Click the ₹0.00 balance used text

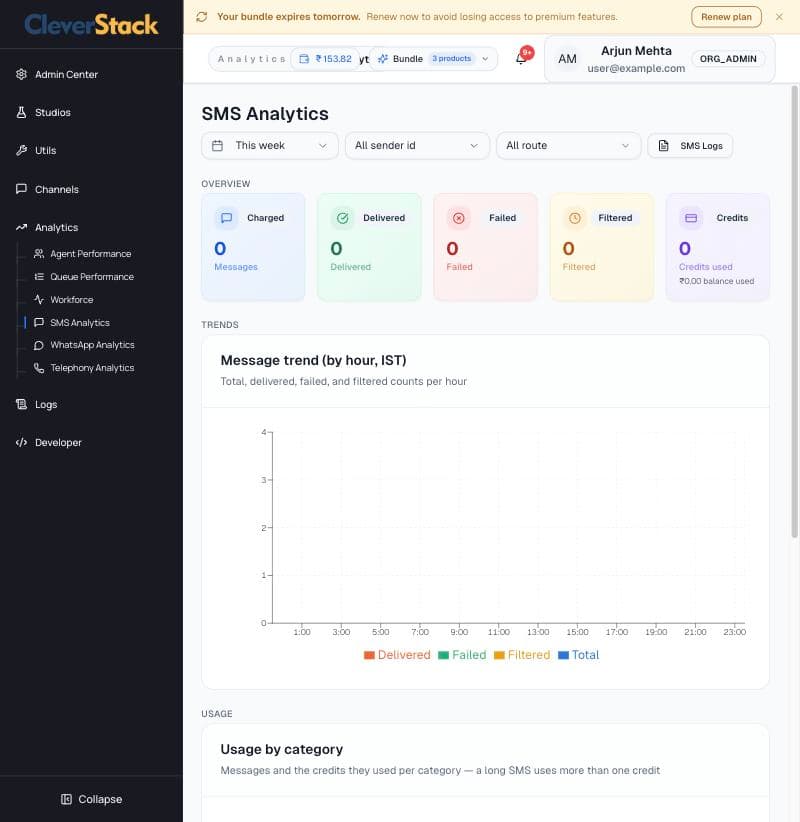tap(717, 281)
